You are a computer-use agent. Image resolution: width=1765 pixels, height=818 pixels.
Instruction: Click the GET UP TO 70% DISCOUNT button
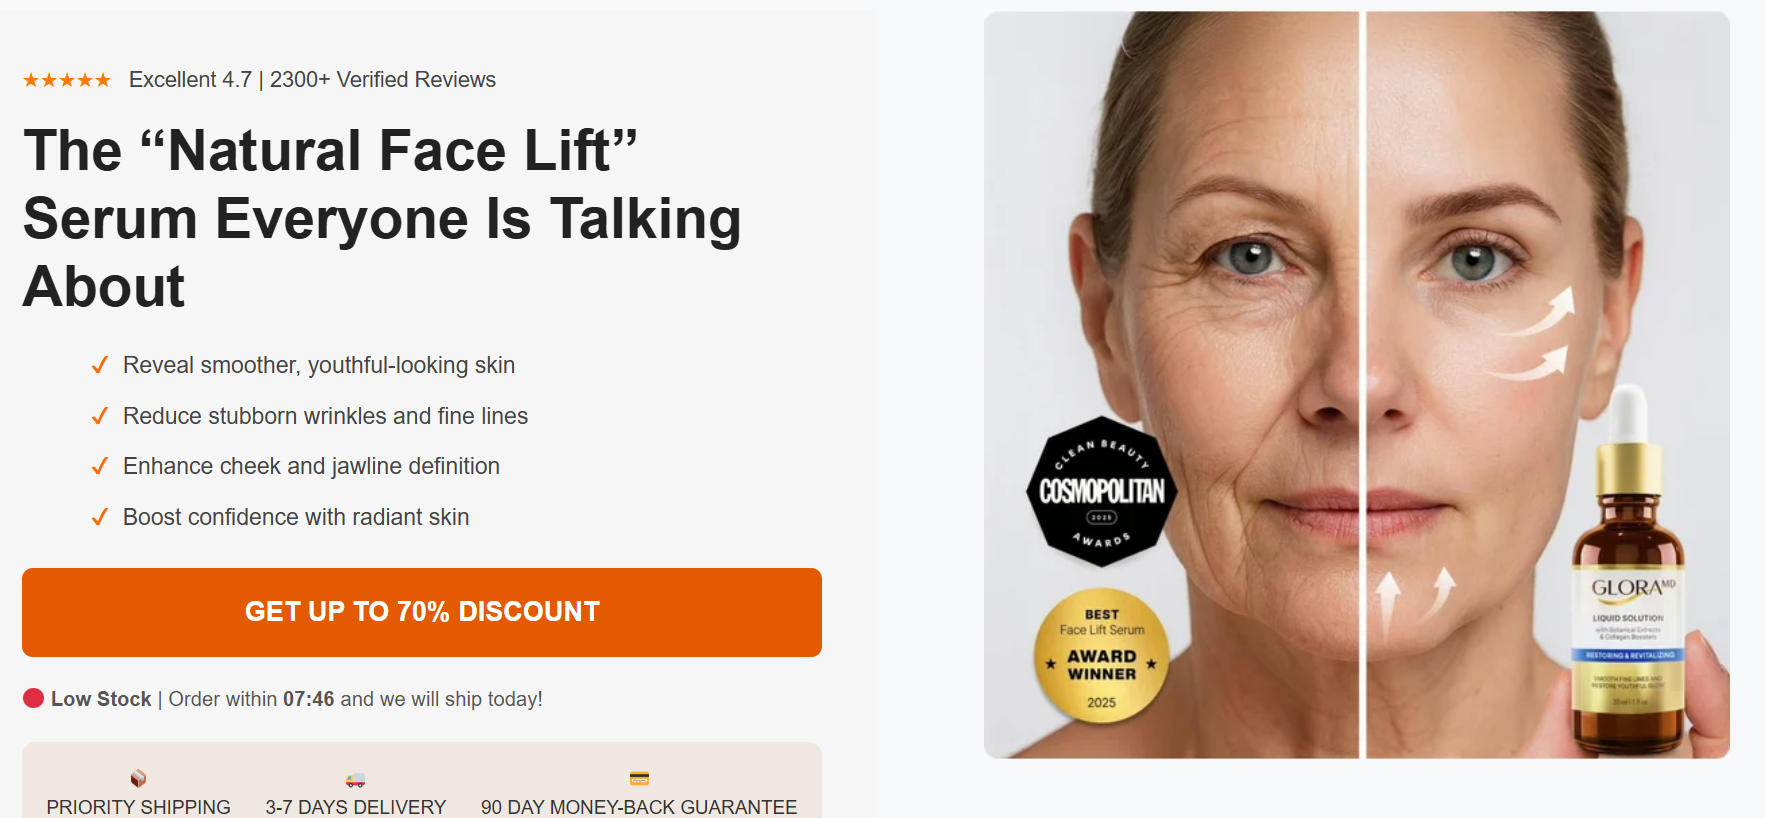coord(422,612)
